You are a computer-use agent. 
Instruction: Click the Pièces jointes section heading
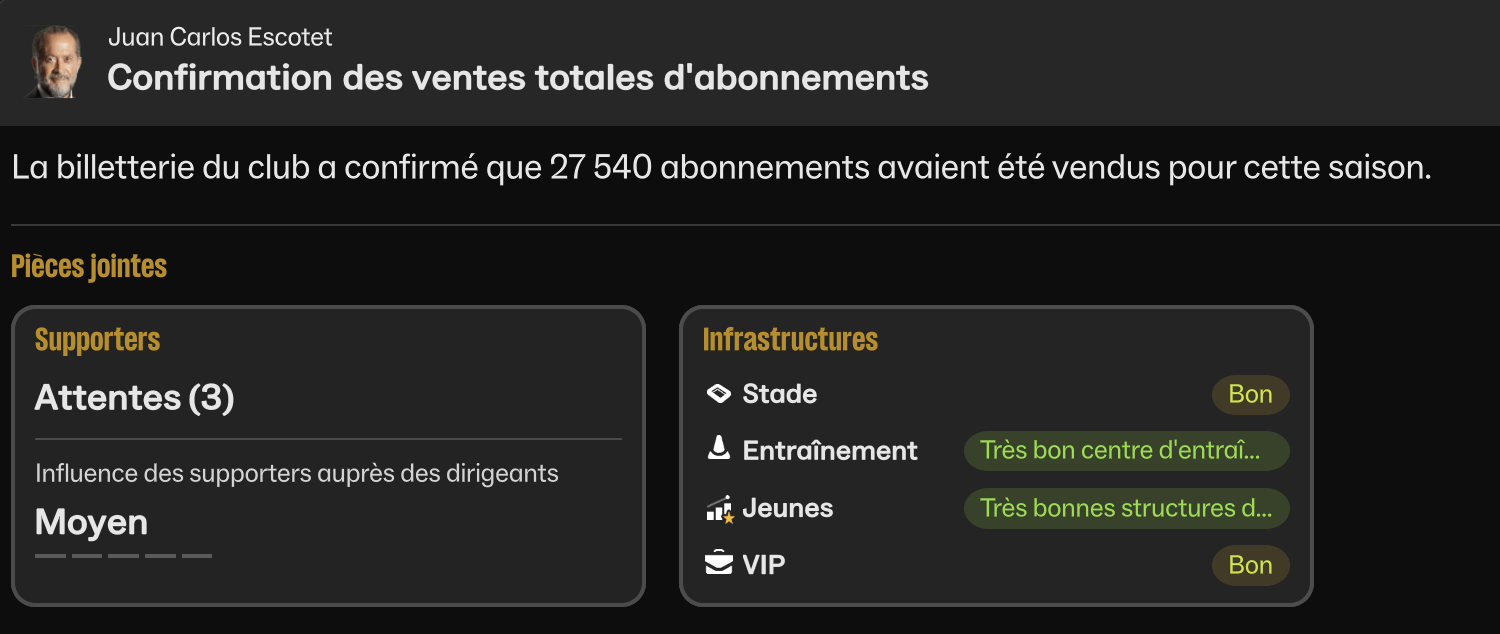(x=89, y=267)
